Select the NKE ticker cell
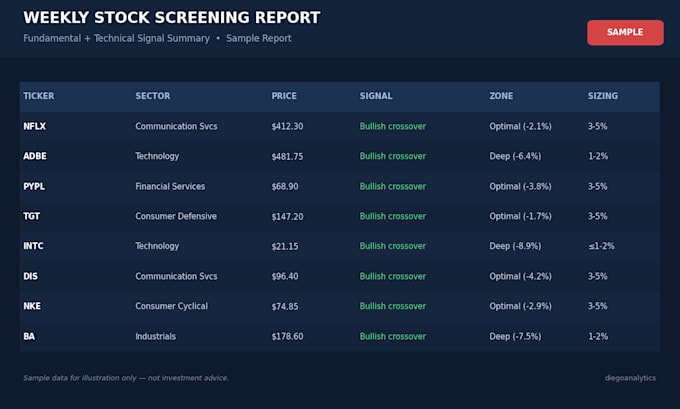Screen dimensions: 680x409 click(x=32, y=306)
